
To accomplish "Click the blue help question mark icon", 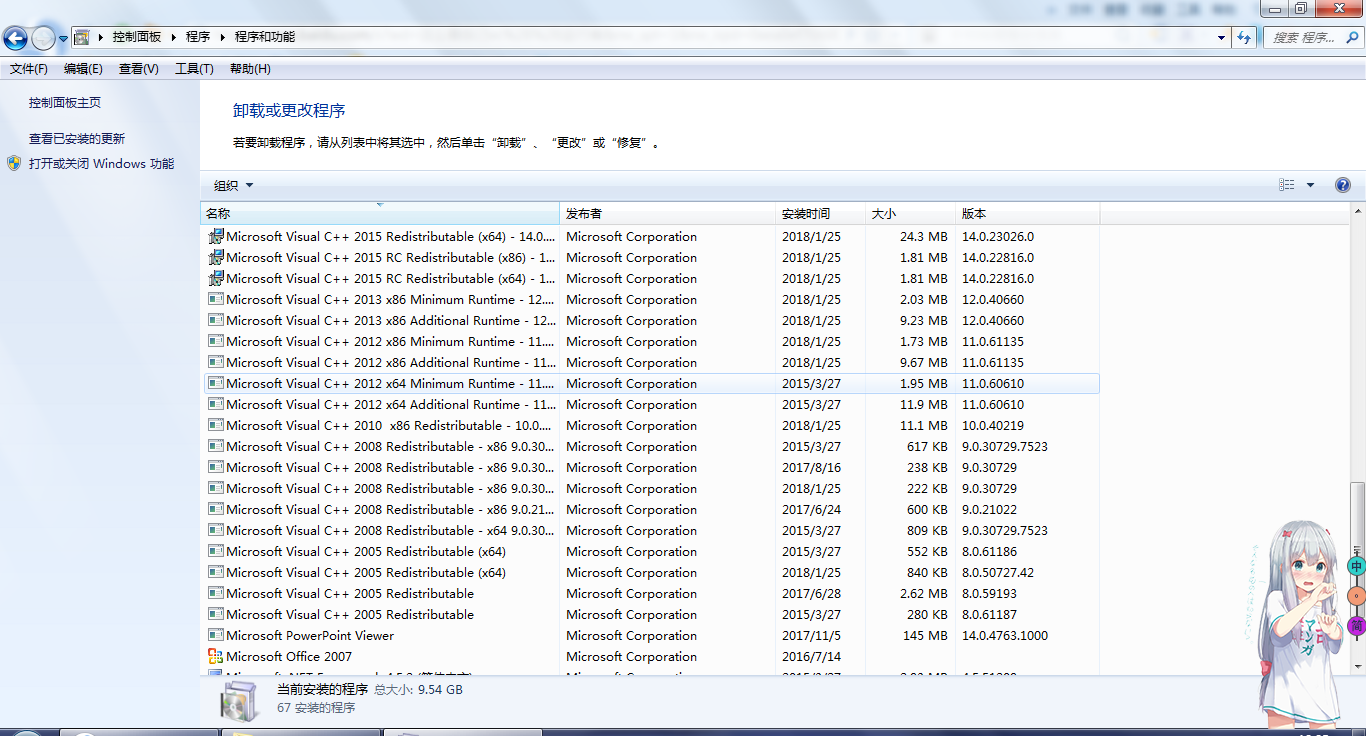I will click(x=1343, y=185).
